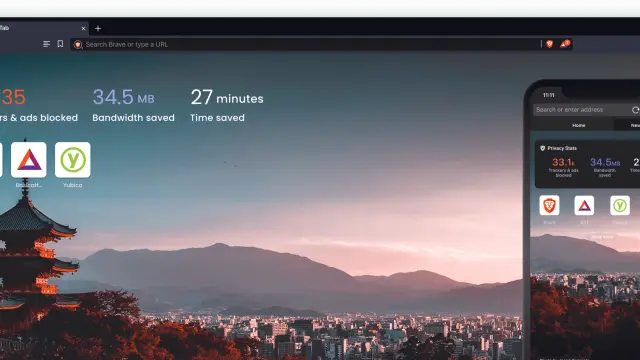Click the bookmark icon in toolbar
The width and height of the screenshot is (640, 360).
click(60, 44)
